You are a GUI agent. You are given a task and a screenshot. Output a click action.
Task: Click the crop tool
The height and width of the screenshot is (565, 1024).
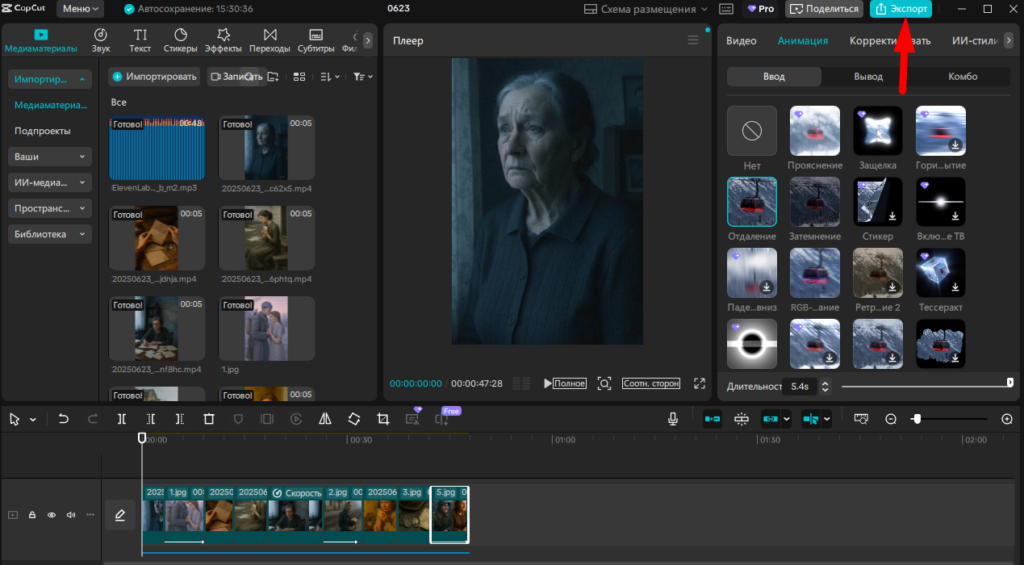pyautogui.click(x=383, y=419)
